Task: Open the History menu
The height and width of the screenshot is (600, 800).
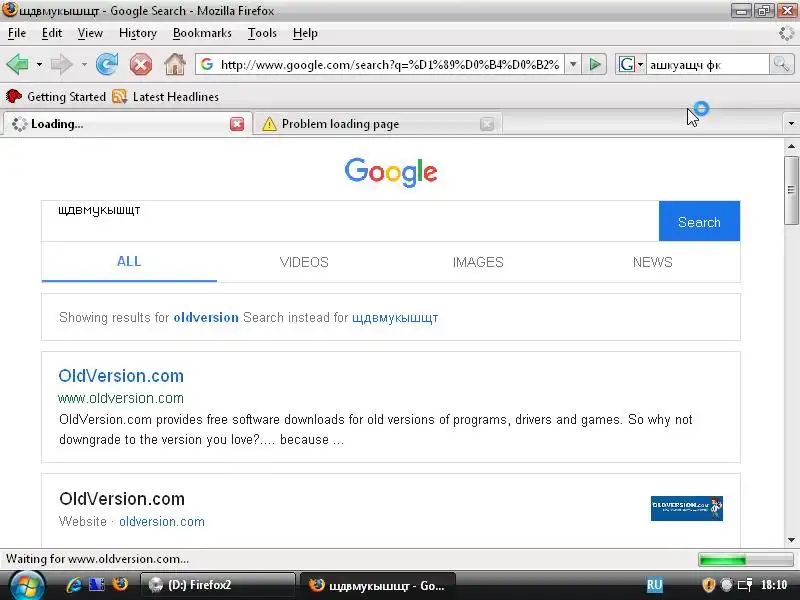Action: coord(138,33)
